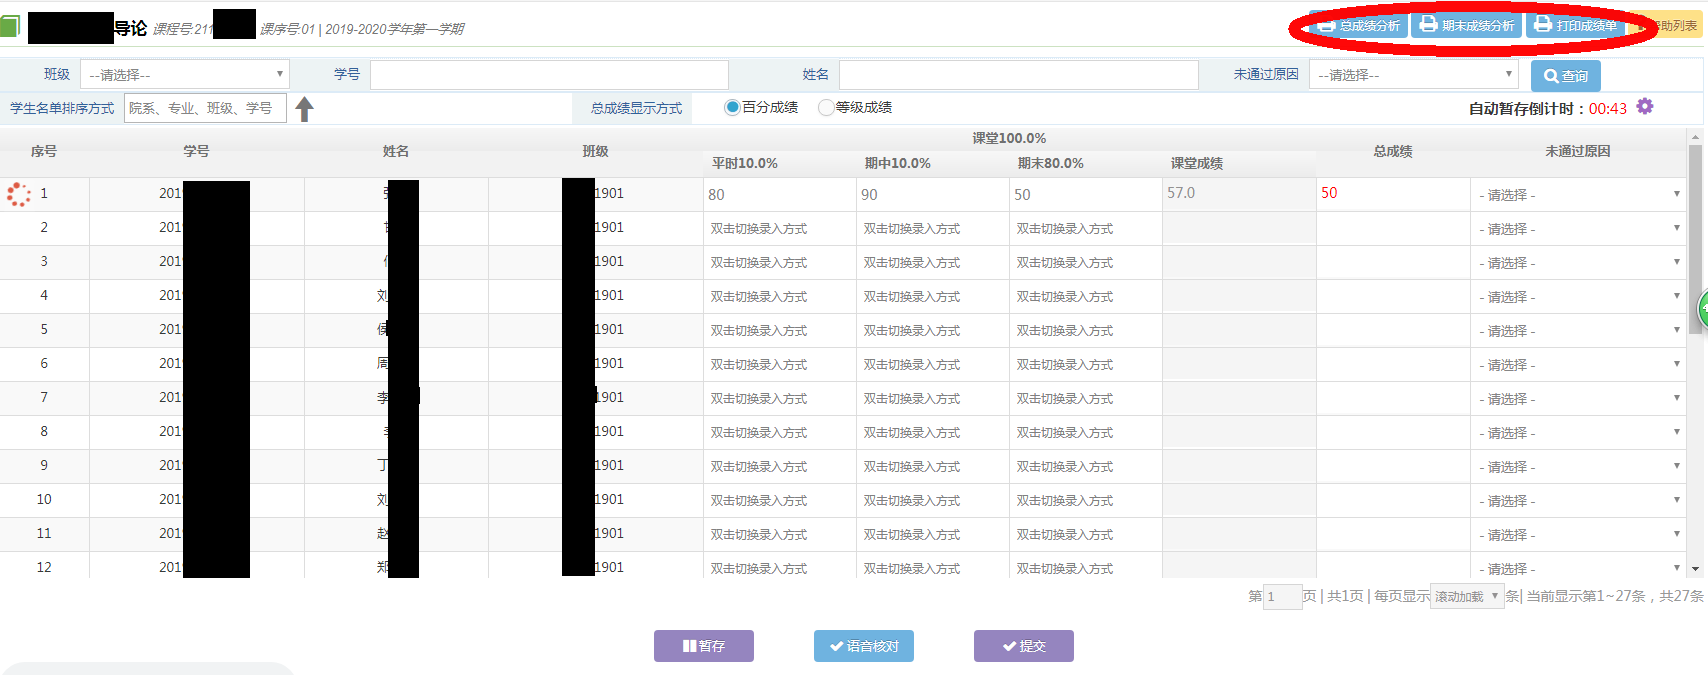Click row 3 期中 cell 双击切换录入方式

coord(933,263)
